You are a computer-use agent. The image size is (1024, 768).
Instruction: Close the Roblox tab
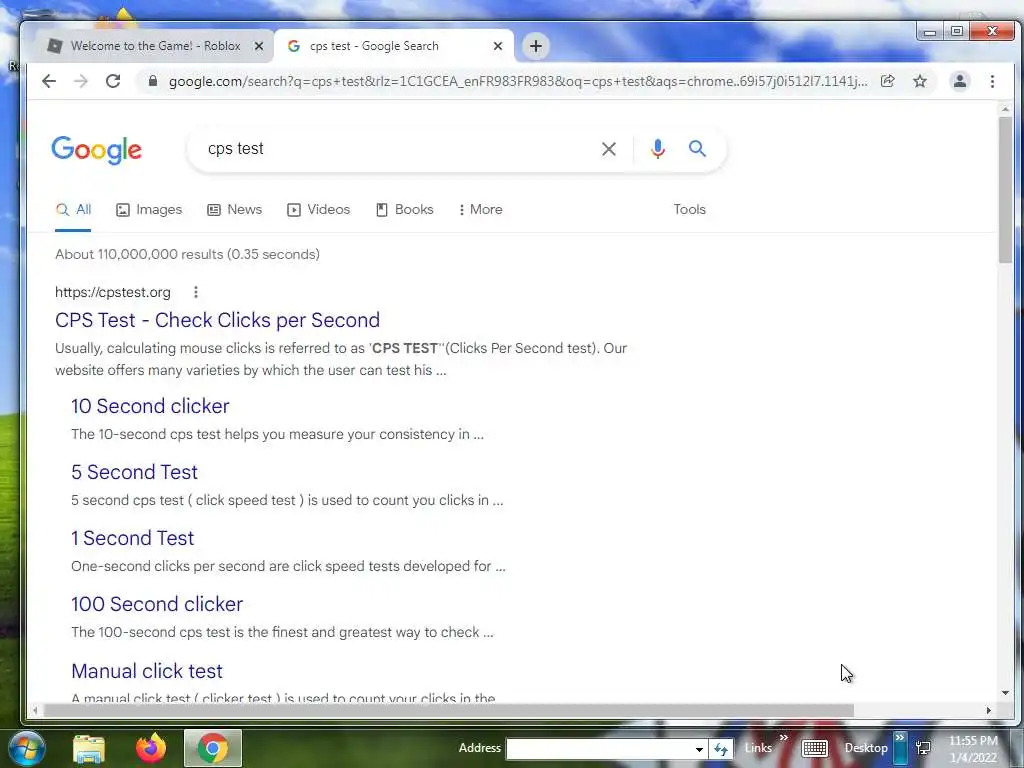coord(259,46)
